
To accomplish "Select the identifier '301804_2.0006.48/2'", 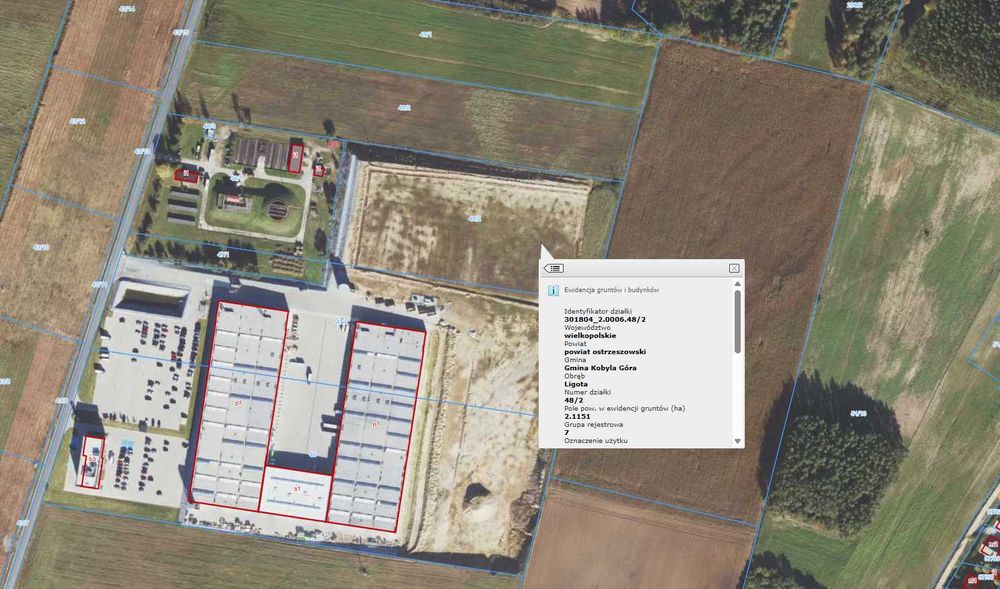I will coord(605,319).
